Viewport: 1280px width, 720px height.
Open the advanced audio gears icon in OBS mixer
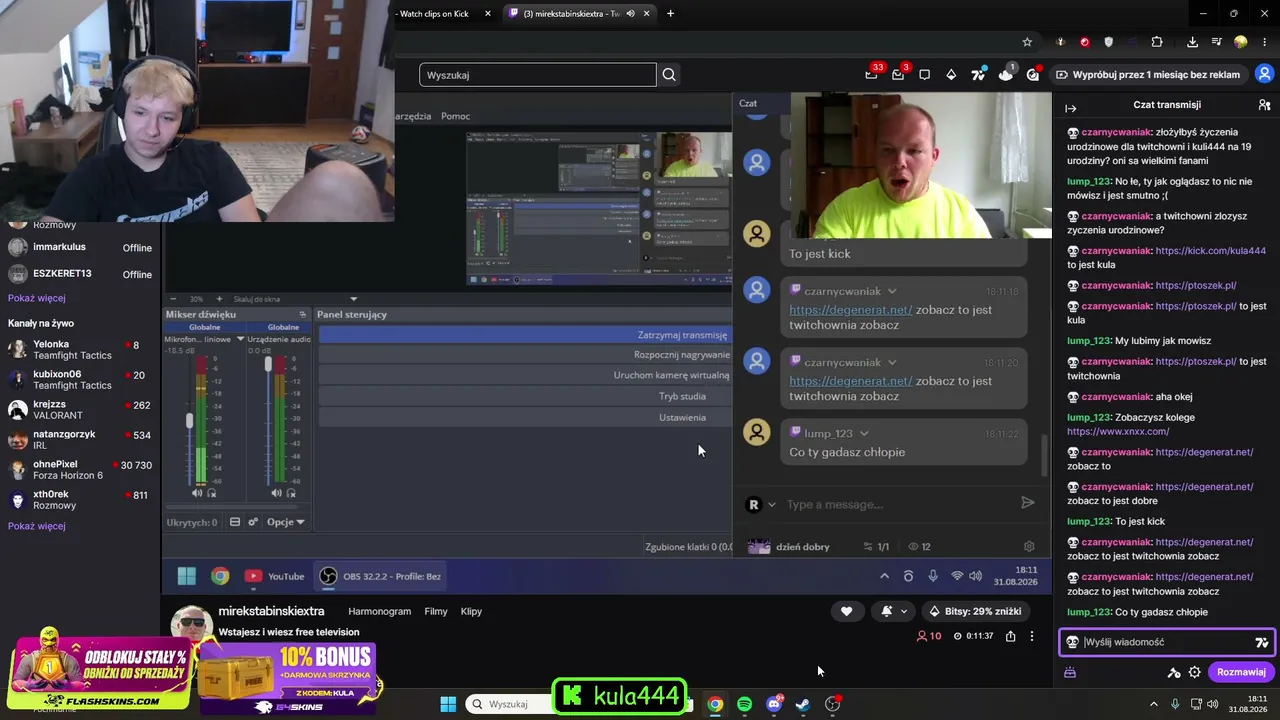point(253,522)
